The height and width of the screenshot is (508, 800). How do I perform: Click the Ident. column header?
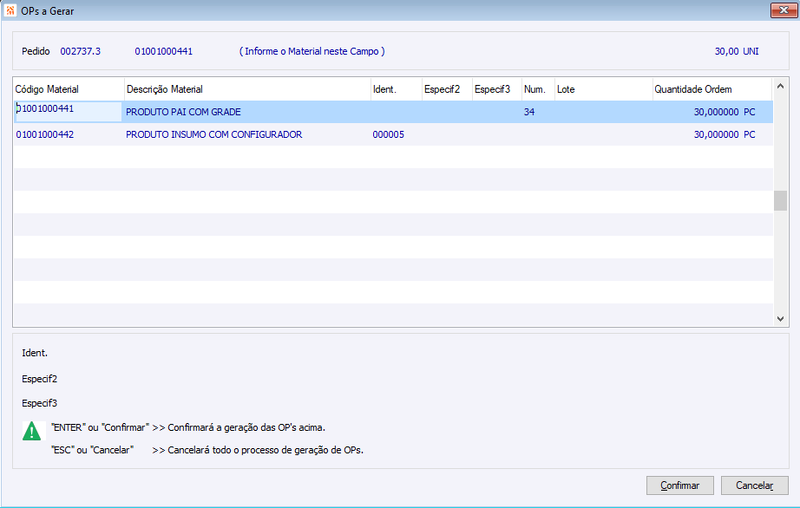pos(396,89)
